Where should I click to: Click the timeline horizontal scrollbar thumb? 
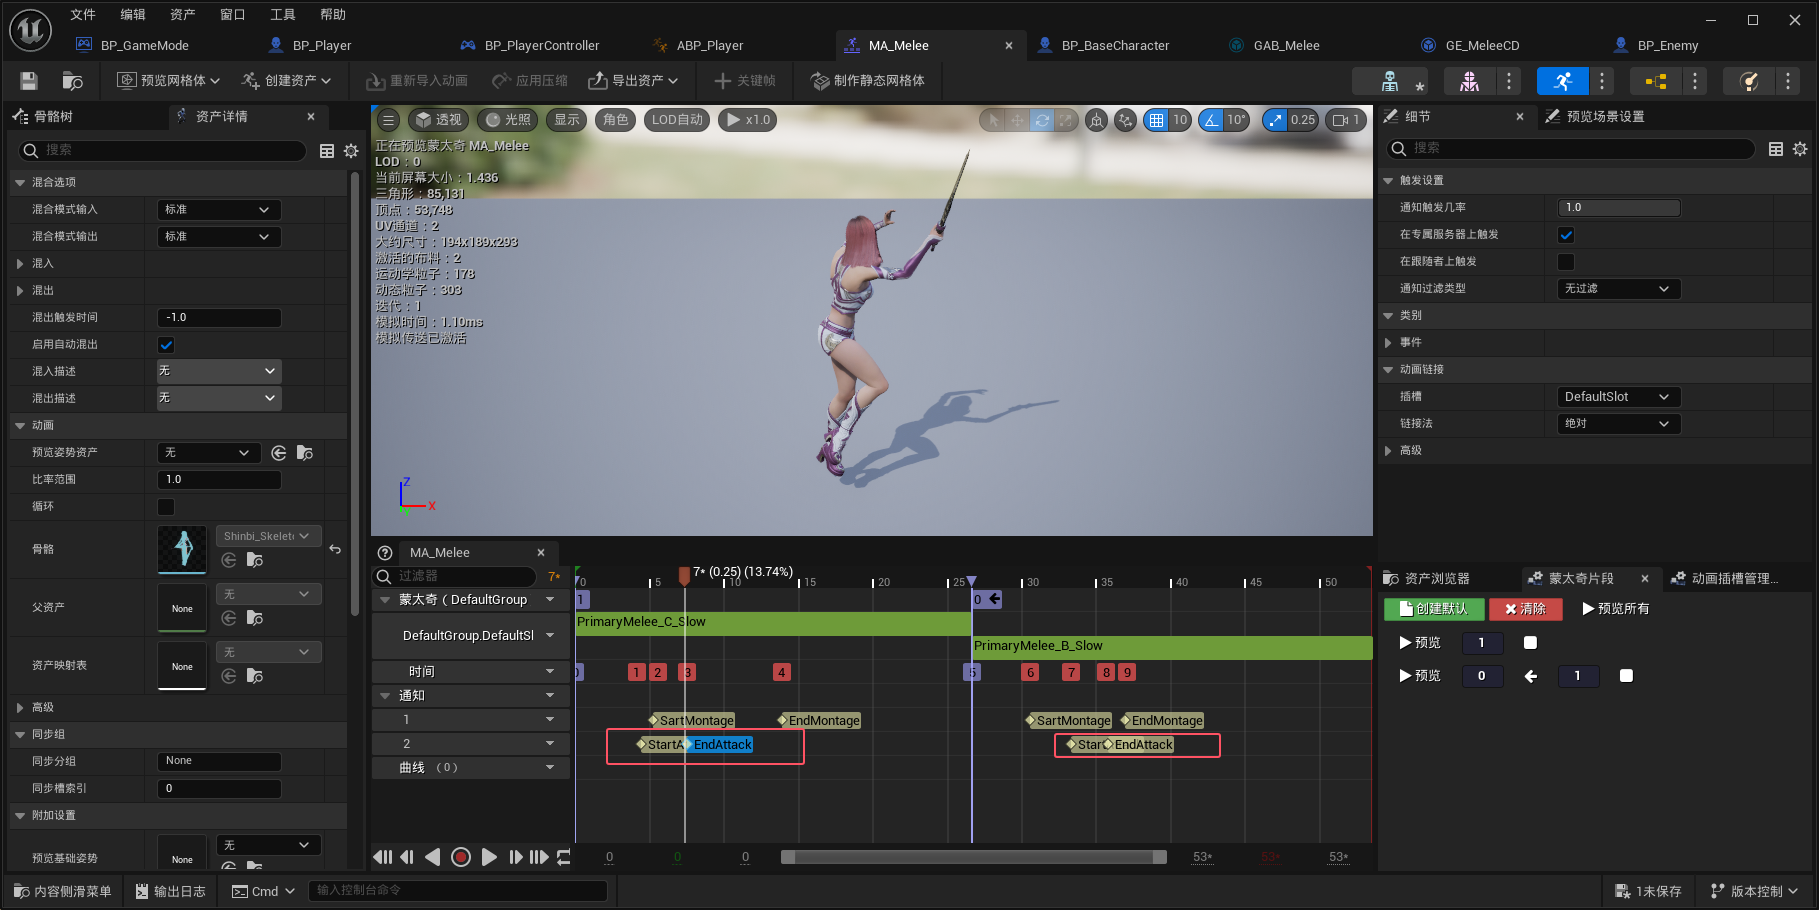tap(974, 857)
